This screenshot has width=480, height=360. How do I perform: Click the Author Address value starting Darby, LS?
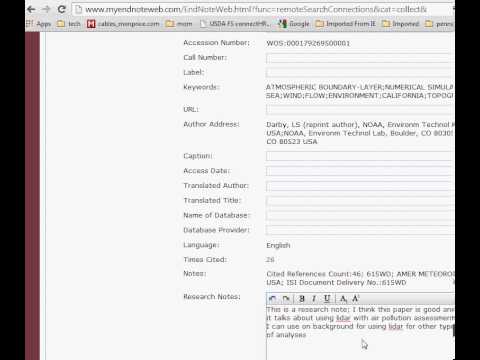[360, 133]
